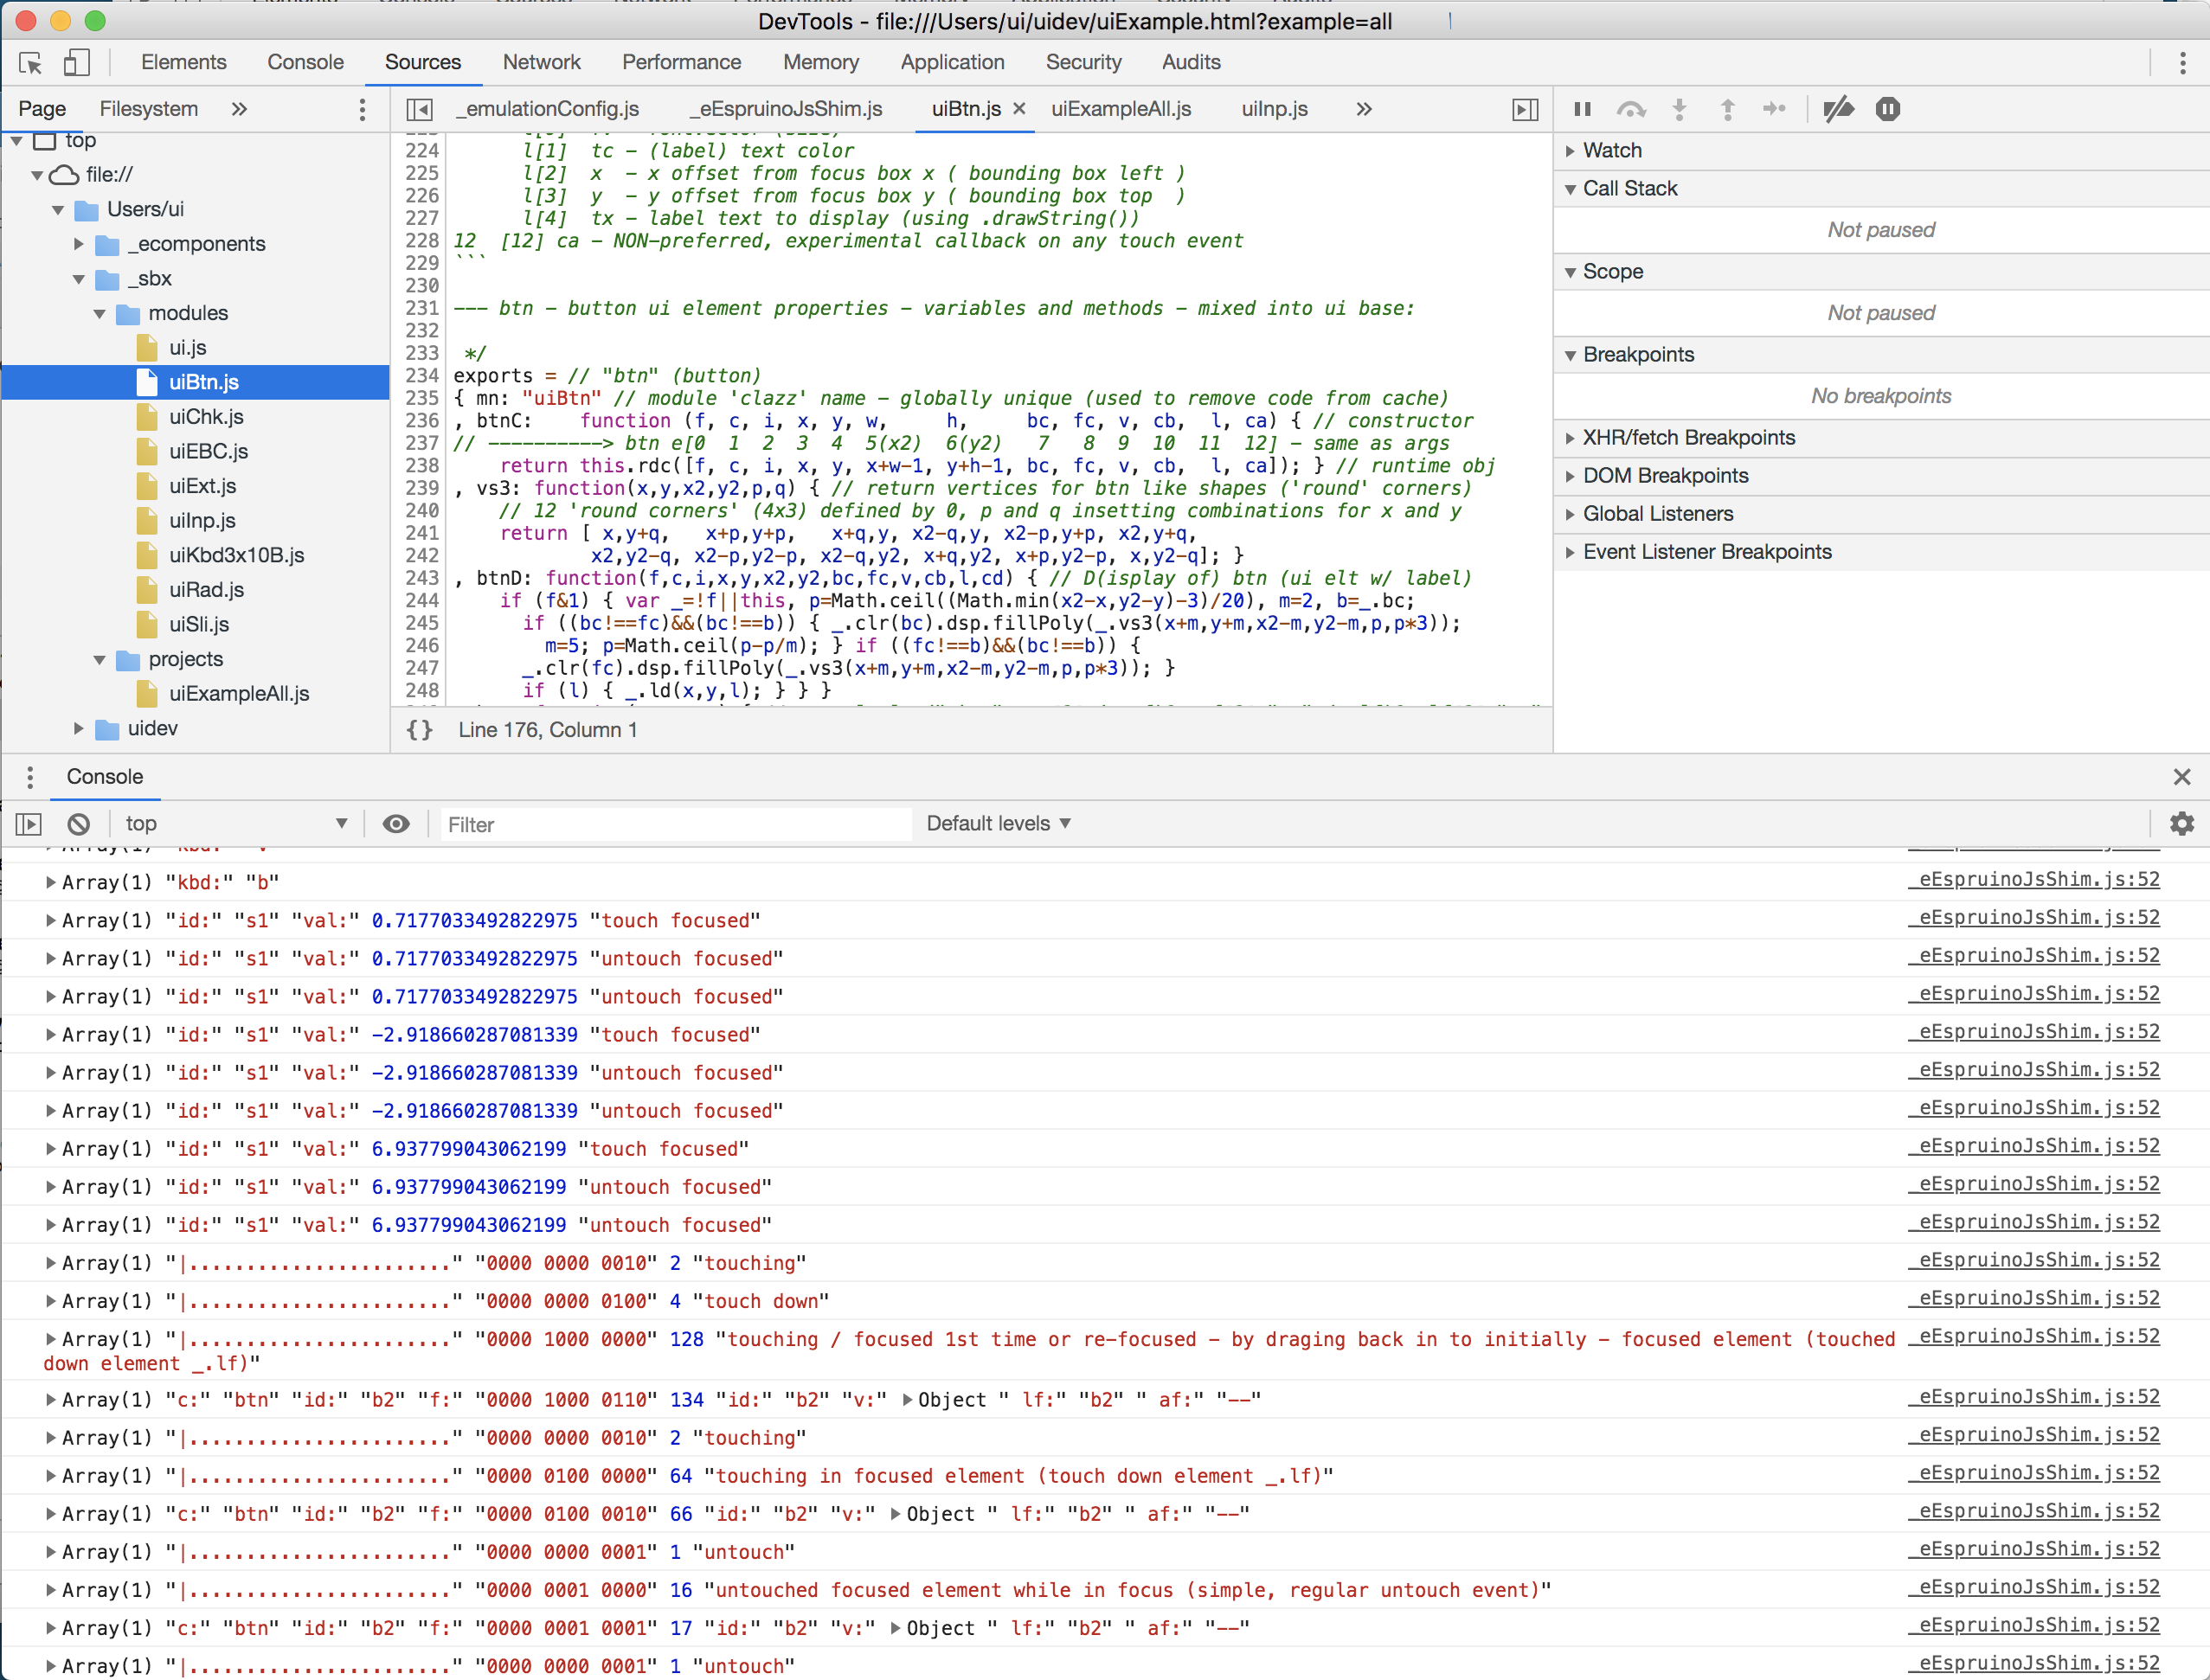Screen dimensions: 2210x1680
Task: Open the uiExampleAll.js file tab
Action: pos(1120,109)
